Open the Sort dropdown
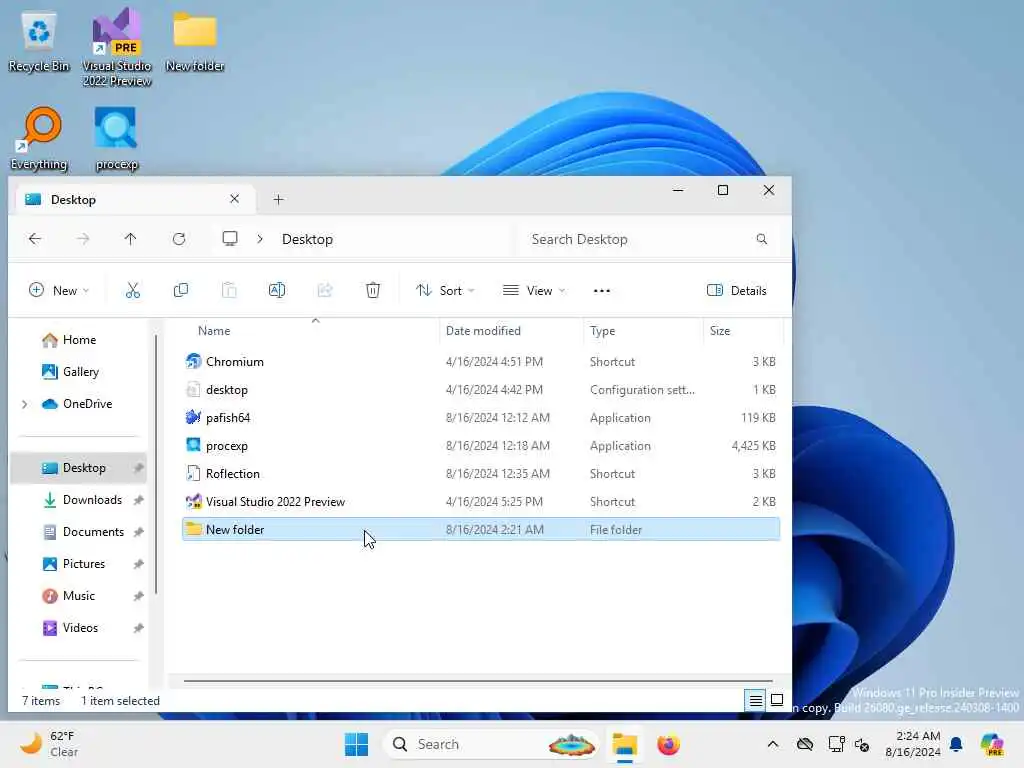This screenshot has width=1024, height=768. 445,291
